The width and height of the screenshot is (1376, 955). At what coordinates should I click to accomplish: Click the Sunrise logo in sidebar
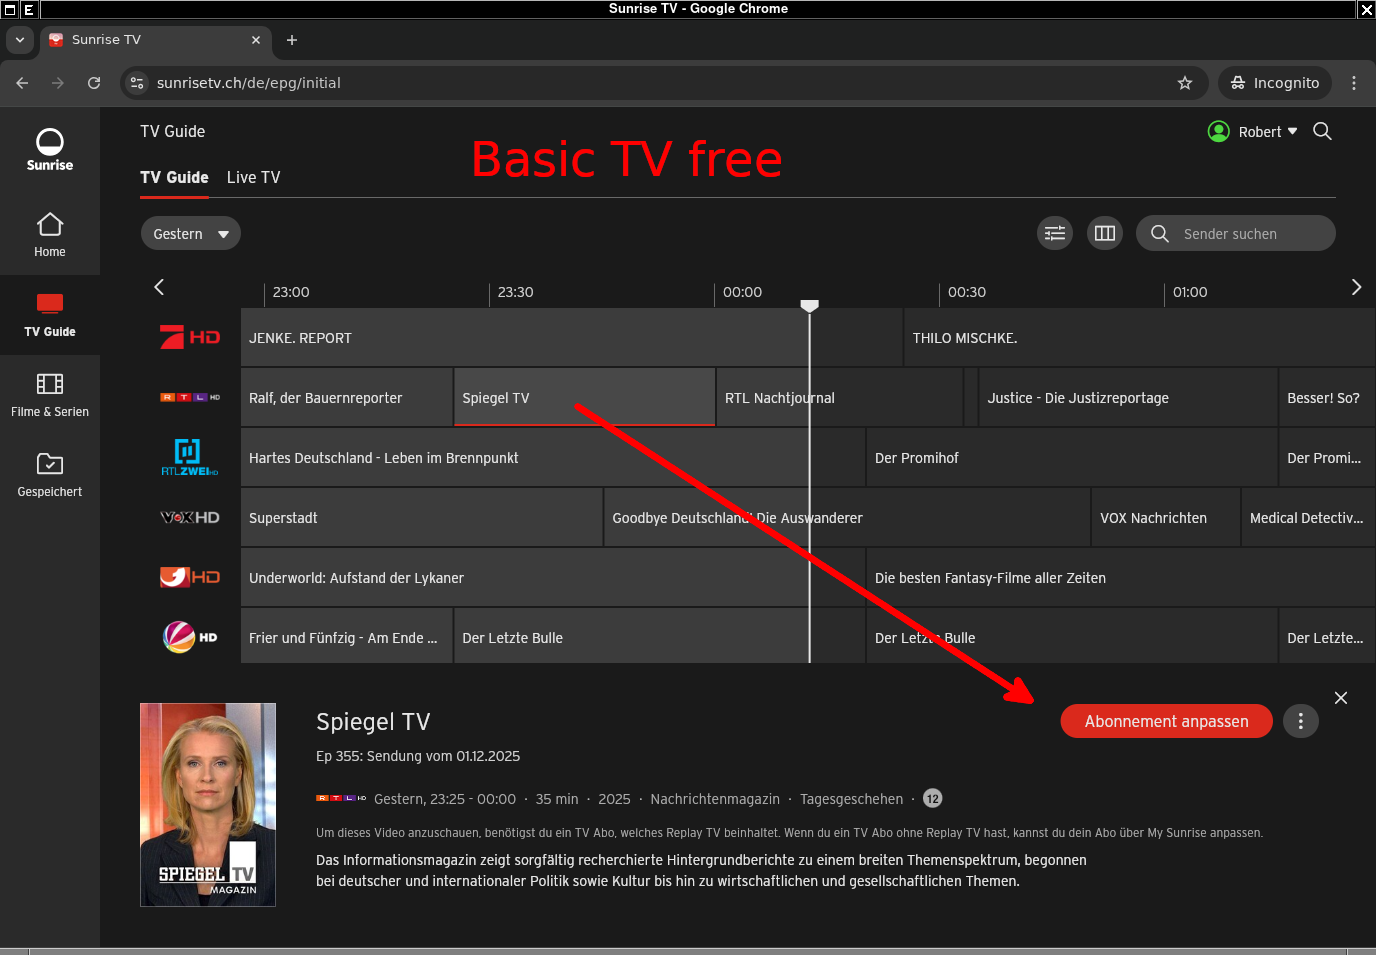point(50,150)
